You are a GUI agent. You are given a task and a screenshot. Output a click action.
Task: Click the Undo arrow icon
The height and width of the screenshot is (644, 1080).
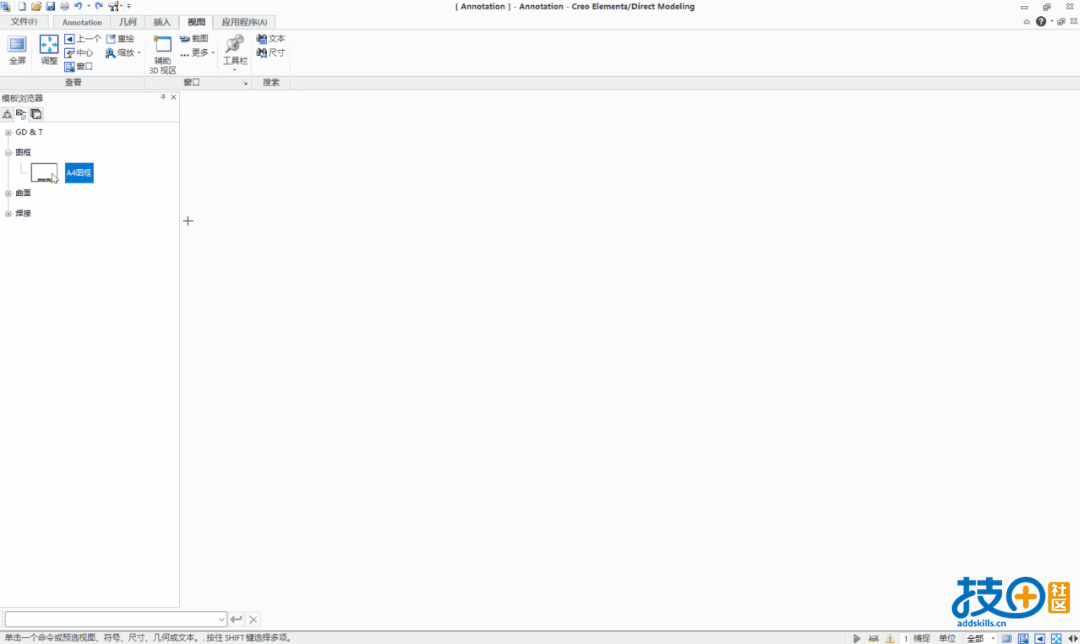coord(78,6)
